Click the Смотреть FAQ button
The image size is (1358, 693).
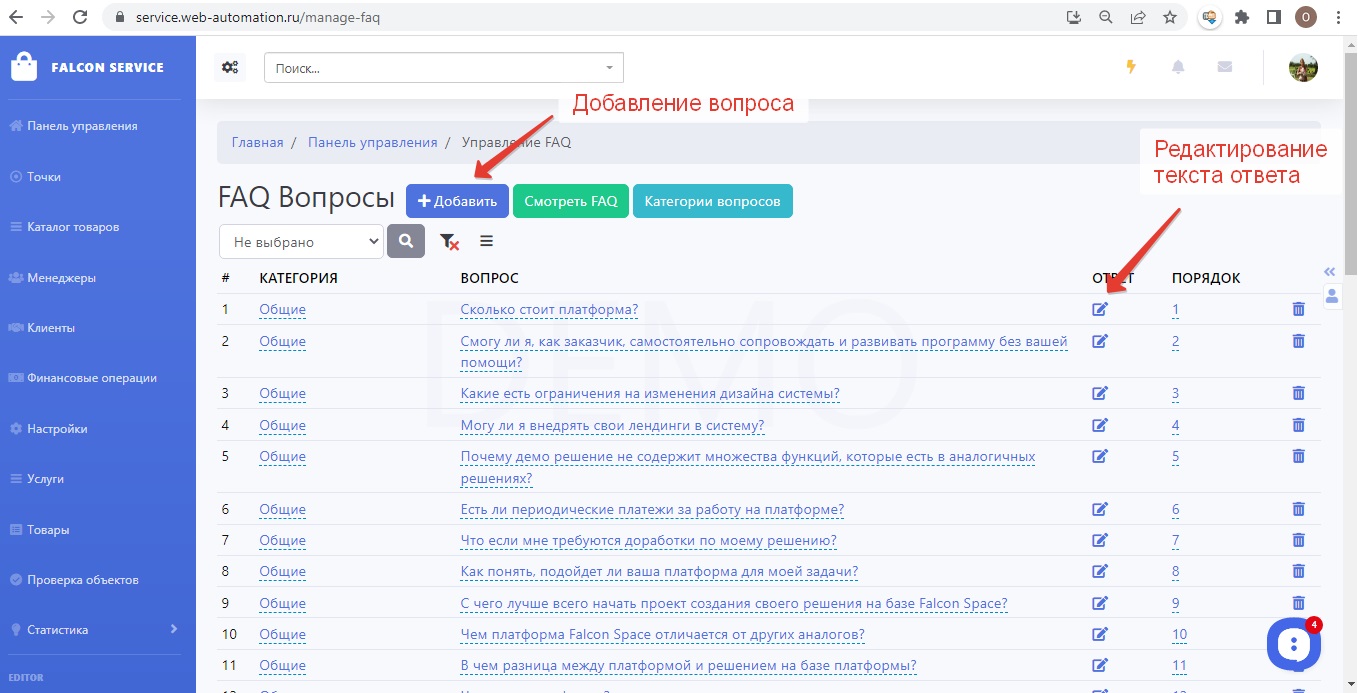[x=571, y=201]
